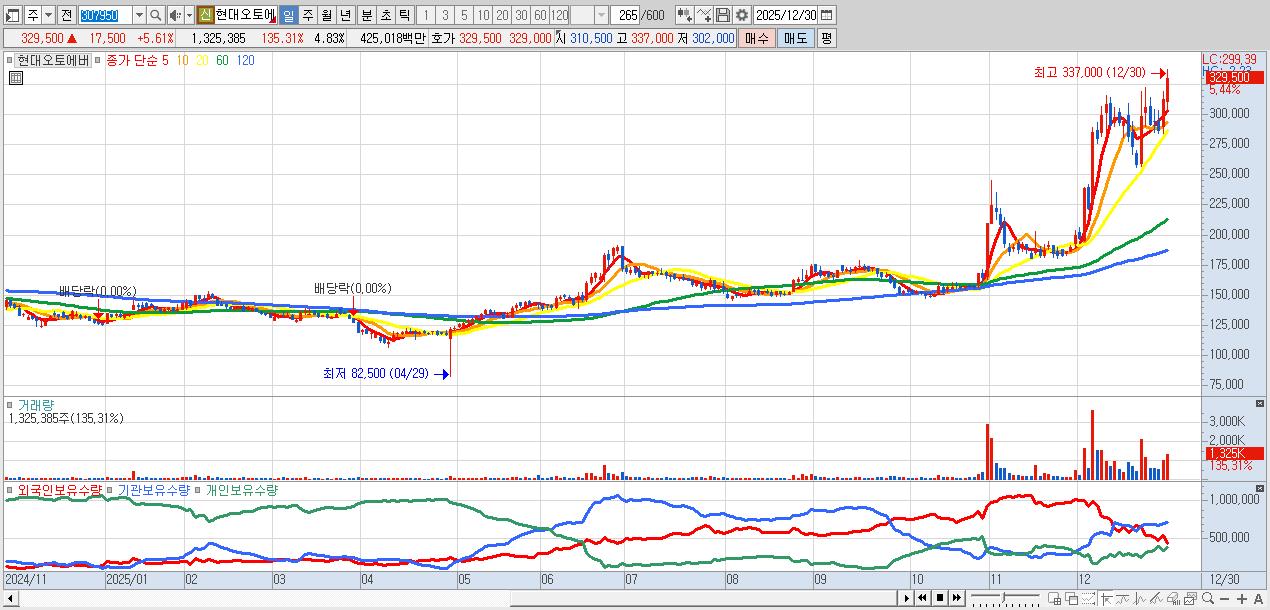Click the magnifier zoom icon at bottom right
This screenshot has height=610, width=1270.
tap(1207, 598)
